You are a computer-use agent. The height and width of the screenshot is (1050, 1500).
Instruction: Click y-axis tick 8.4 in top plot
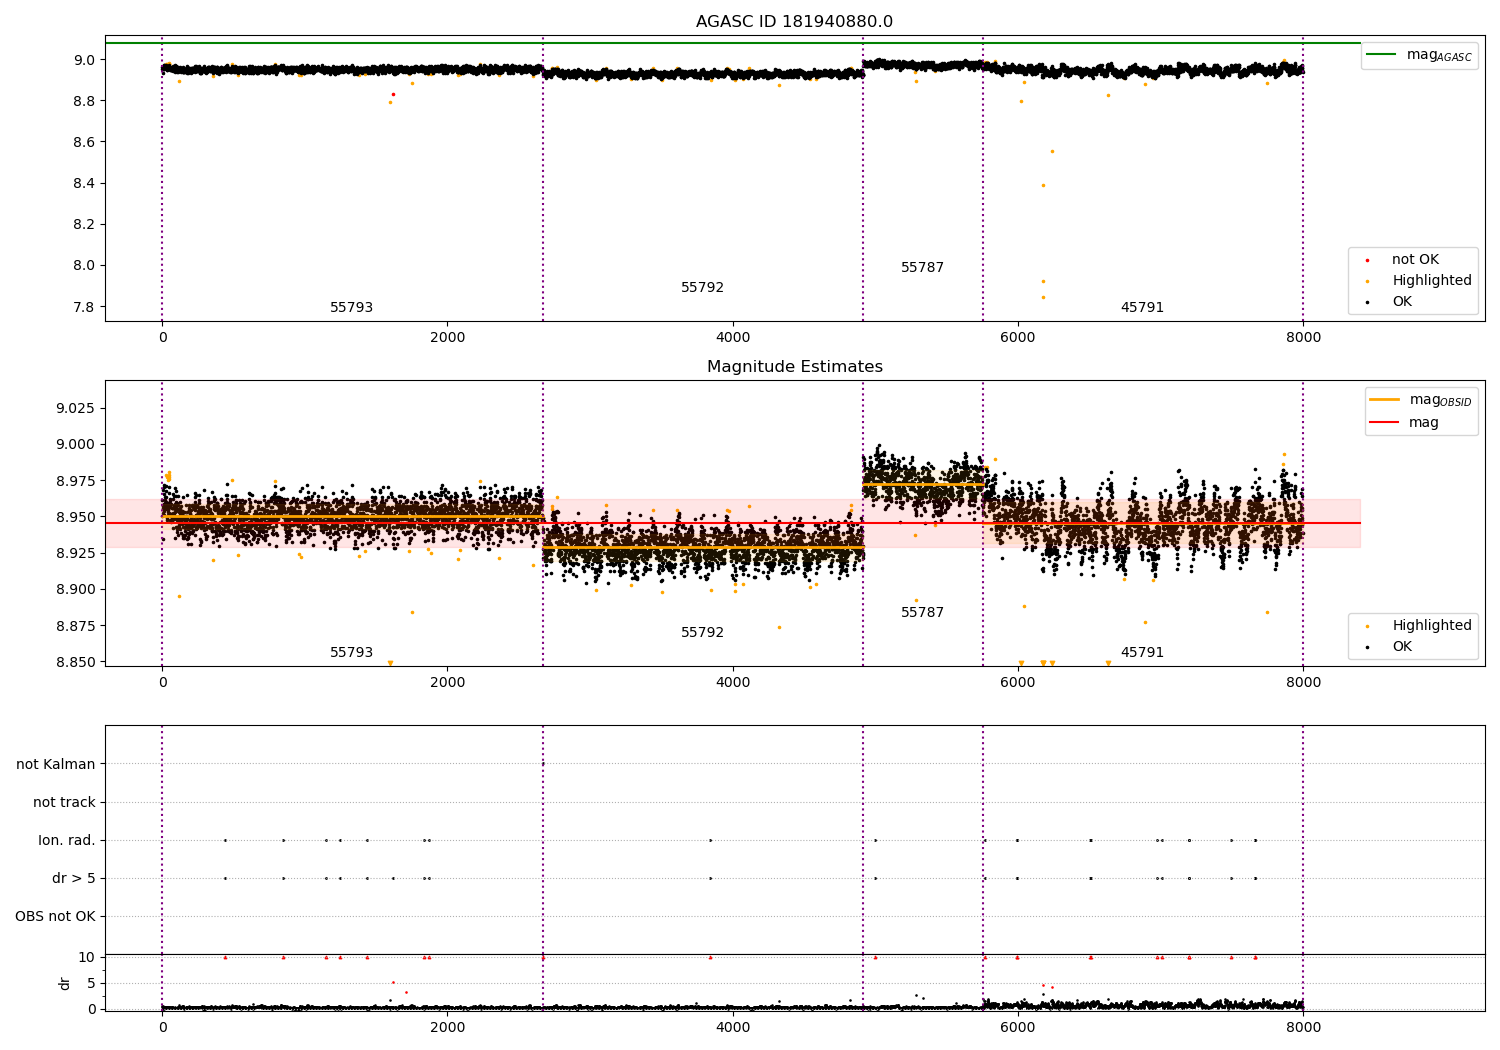coord(84,184)
